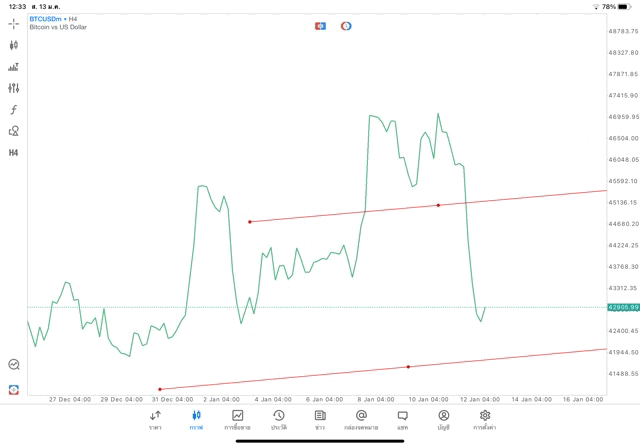Viewport: 640px width, 447px height.
Task: Open the การซื้อขาย trade tab
Action: (238, 419)
